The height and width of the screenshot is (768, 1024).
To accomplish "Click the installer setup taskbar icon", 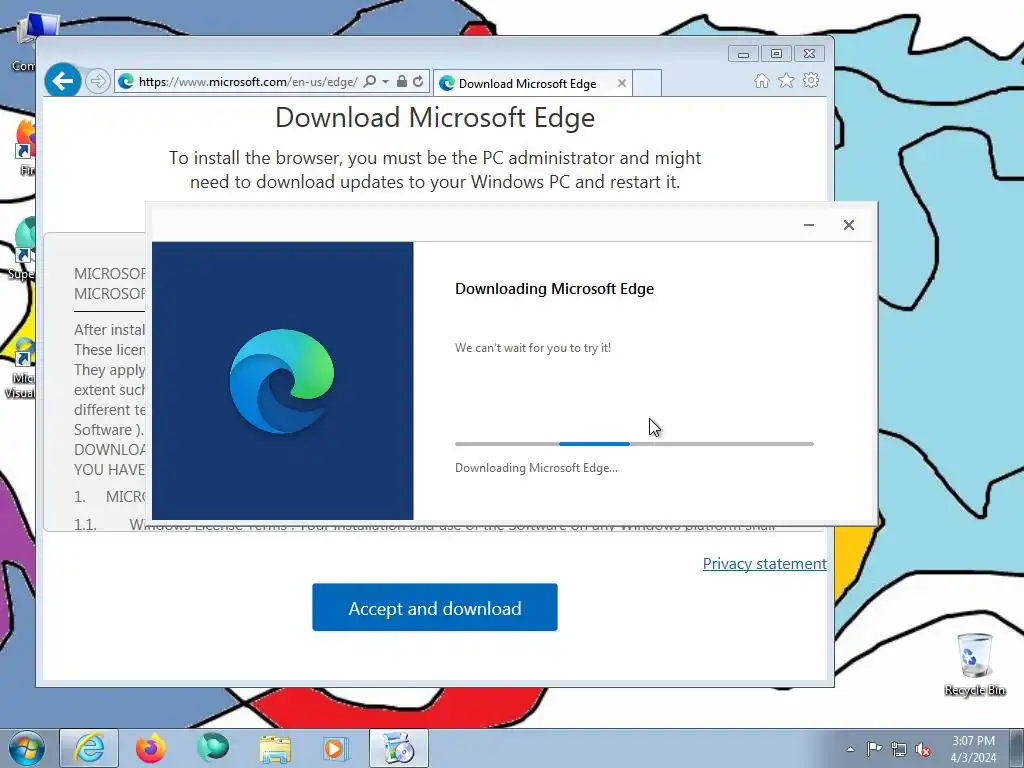I will click(x=399, y=748).
